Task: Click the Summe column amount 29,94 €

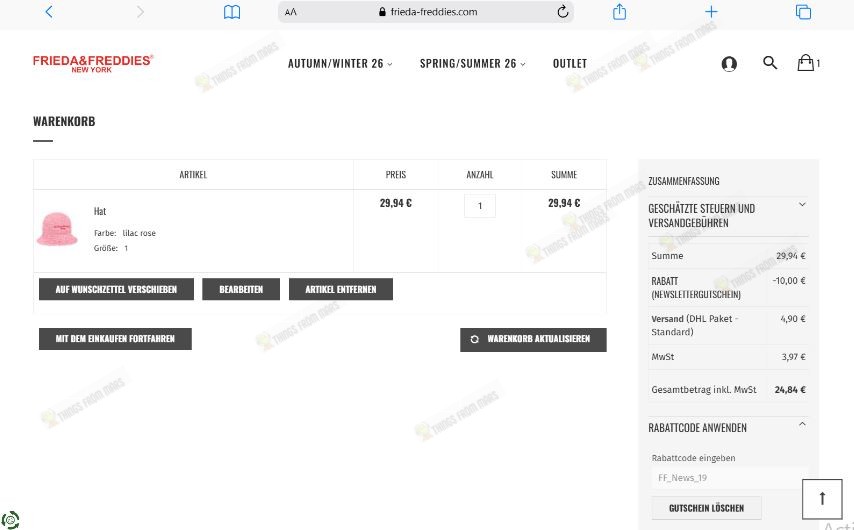Action: 564,203
